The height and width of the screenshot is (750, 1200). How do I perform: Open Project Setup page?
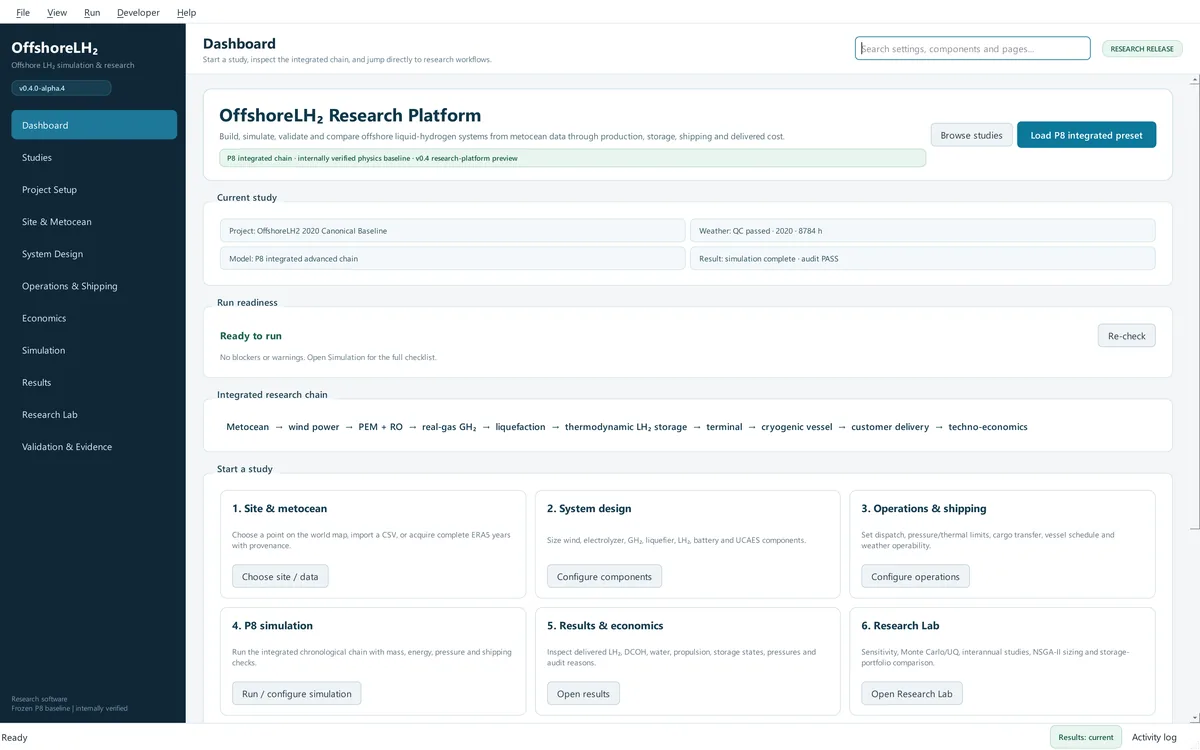click(94, 189)
